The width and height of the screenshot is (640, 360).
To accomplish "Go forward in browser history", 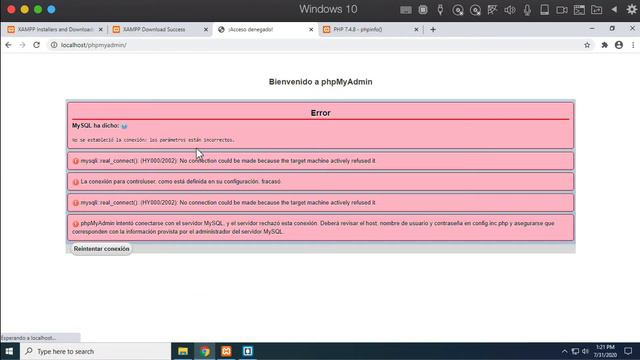I will 22,45.
